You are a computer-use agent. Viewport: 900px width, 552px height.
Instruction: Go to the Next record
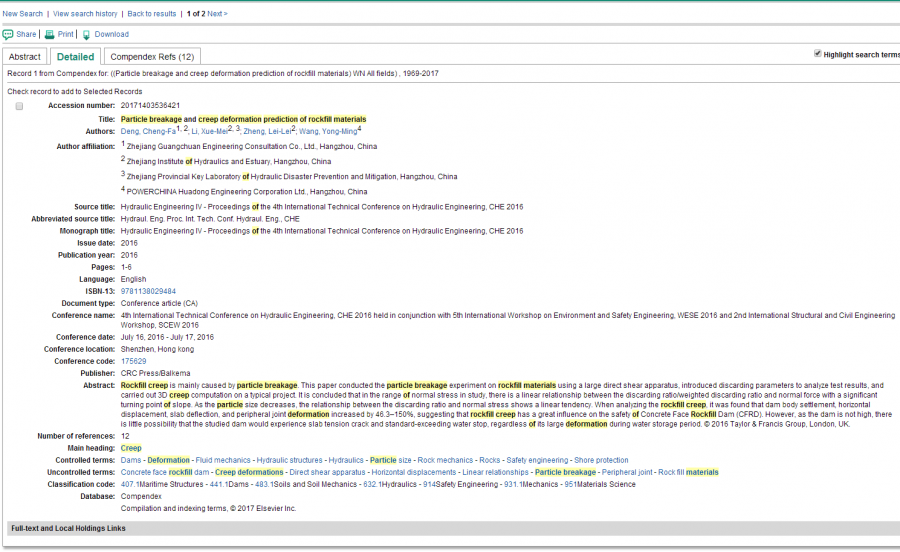coord(217,14)
